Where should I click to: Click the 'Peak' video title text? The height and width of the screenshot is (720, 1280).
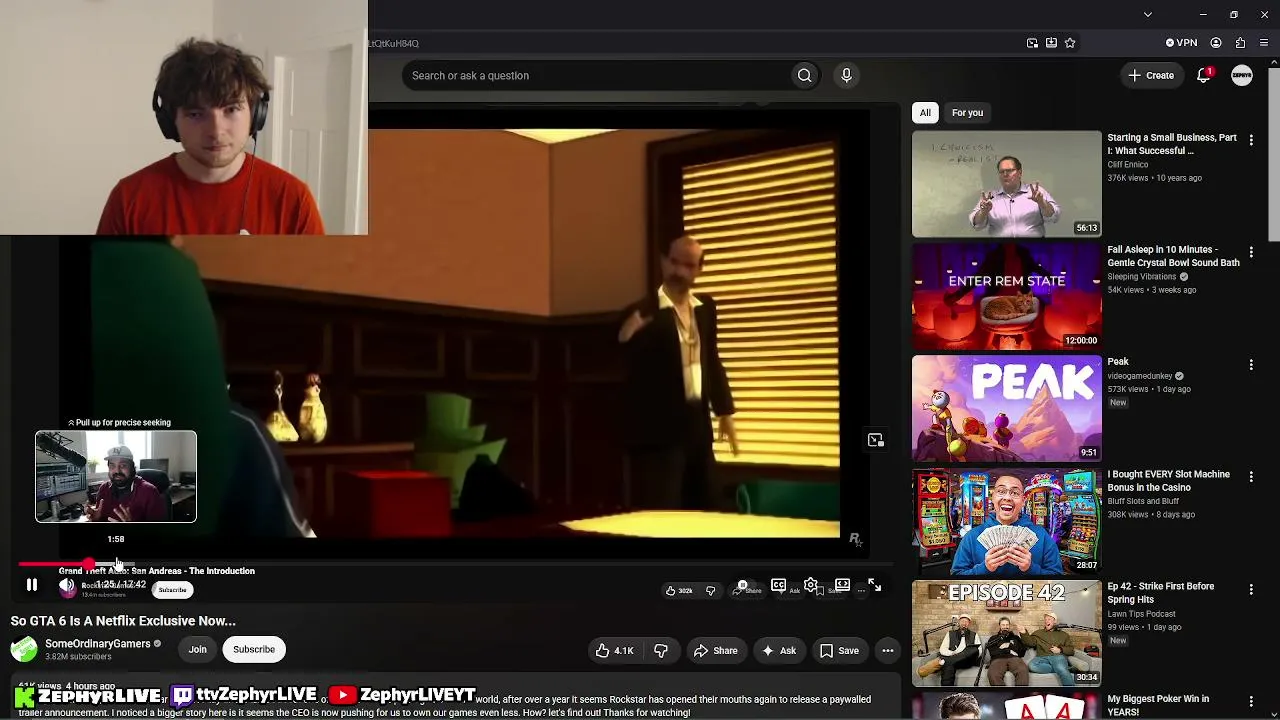click(1118, 362)
